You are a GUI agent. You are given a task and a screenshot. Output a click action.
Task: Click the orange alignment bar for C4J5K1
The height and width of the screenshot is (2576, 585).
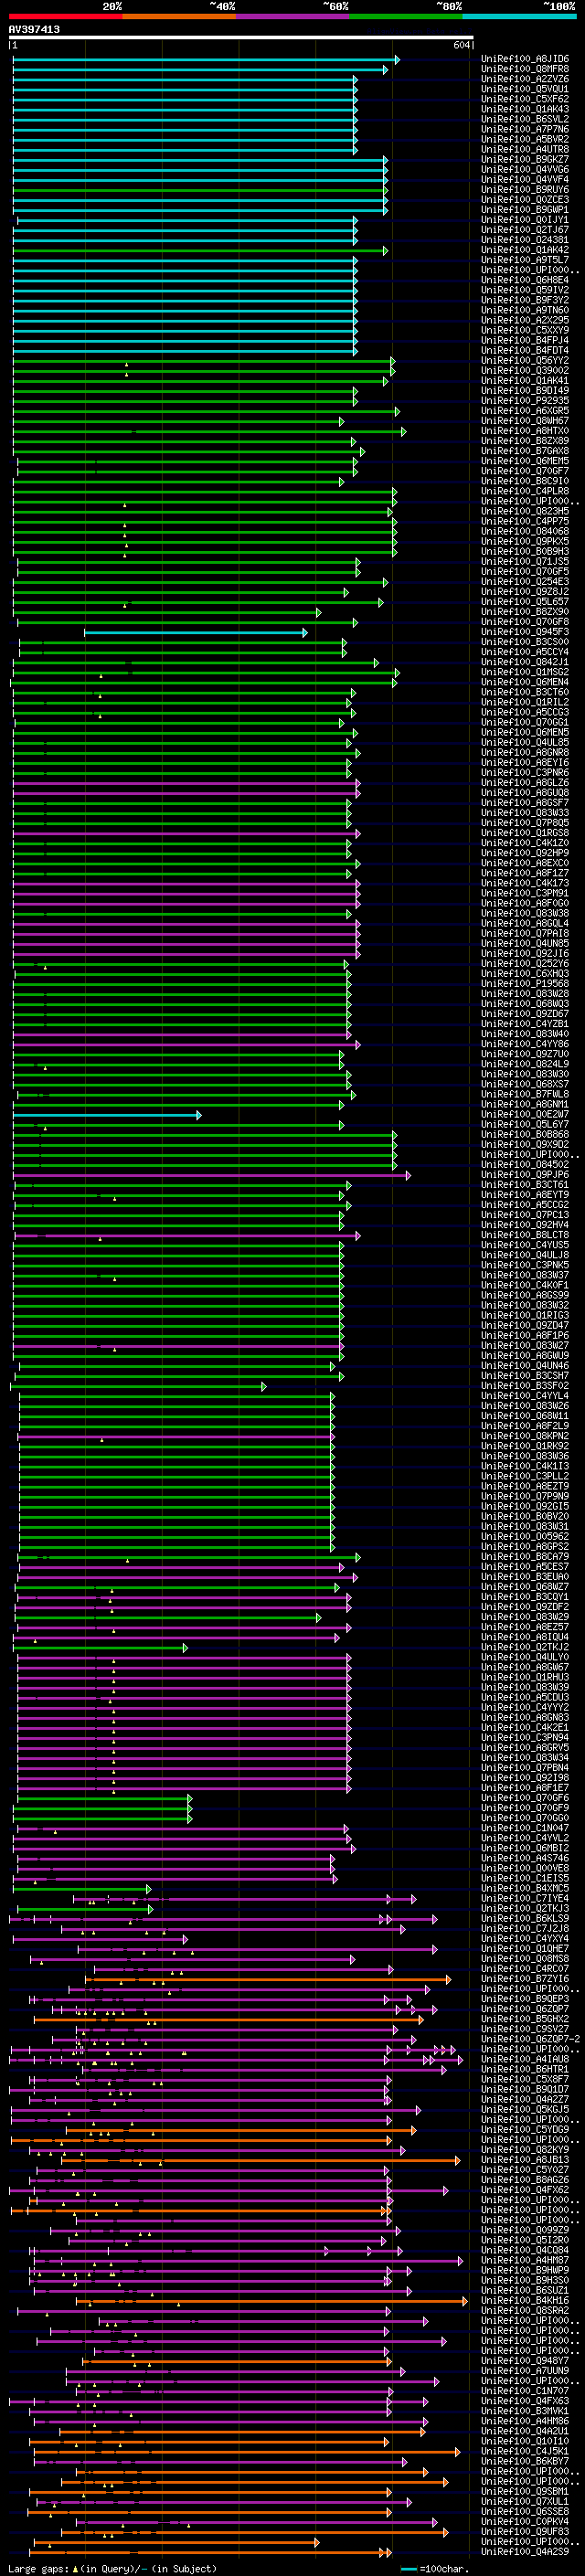tap(247, 2451)
